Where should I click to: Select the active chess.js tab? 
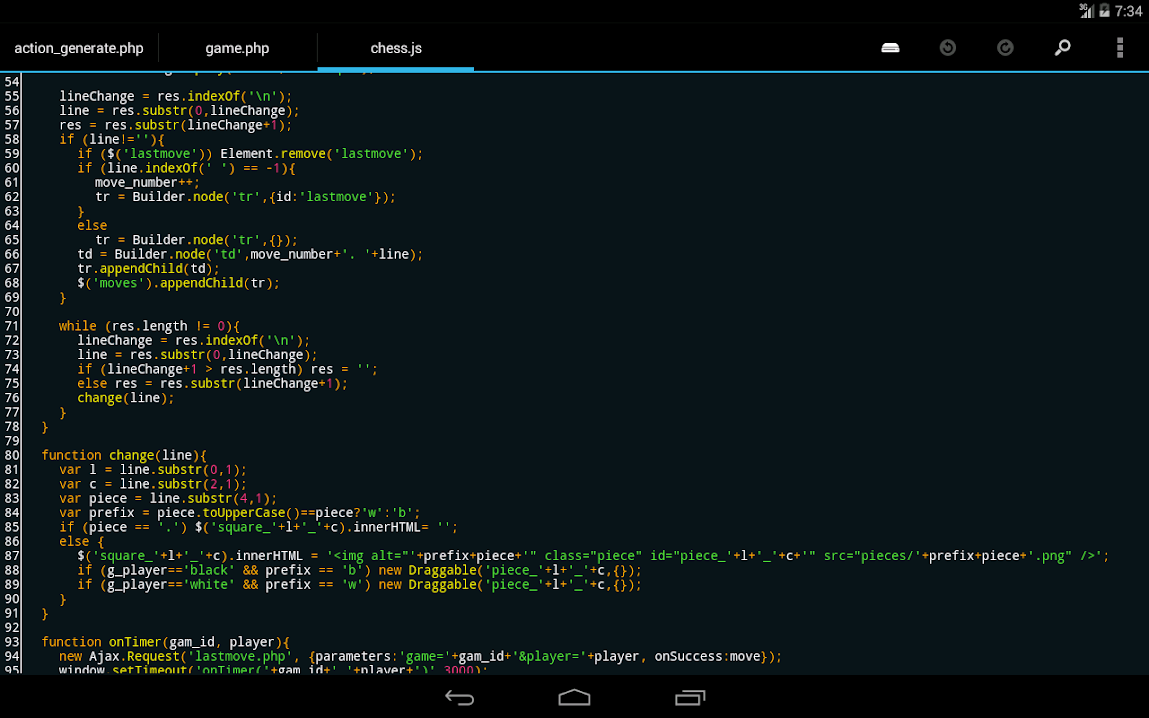coord(394,47)
